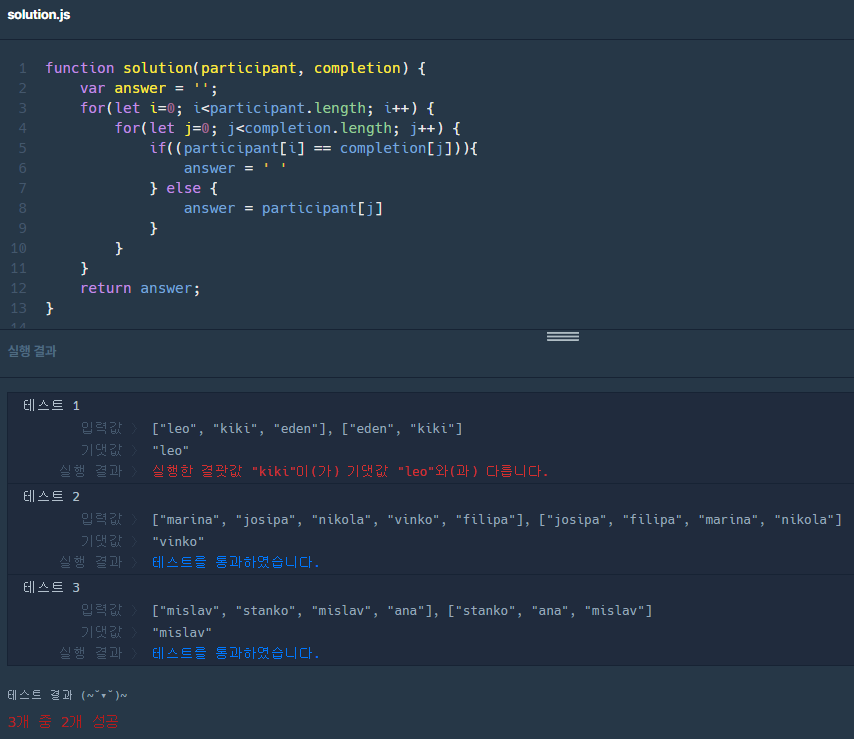
Task: Click the 'var answer' declaration line
Action: tap(149, 88)
